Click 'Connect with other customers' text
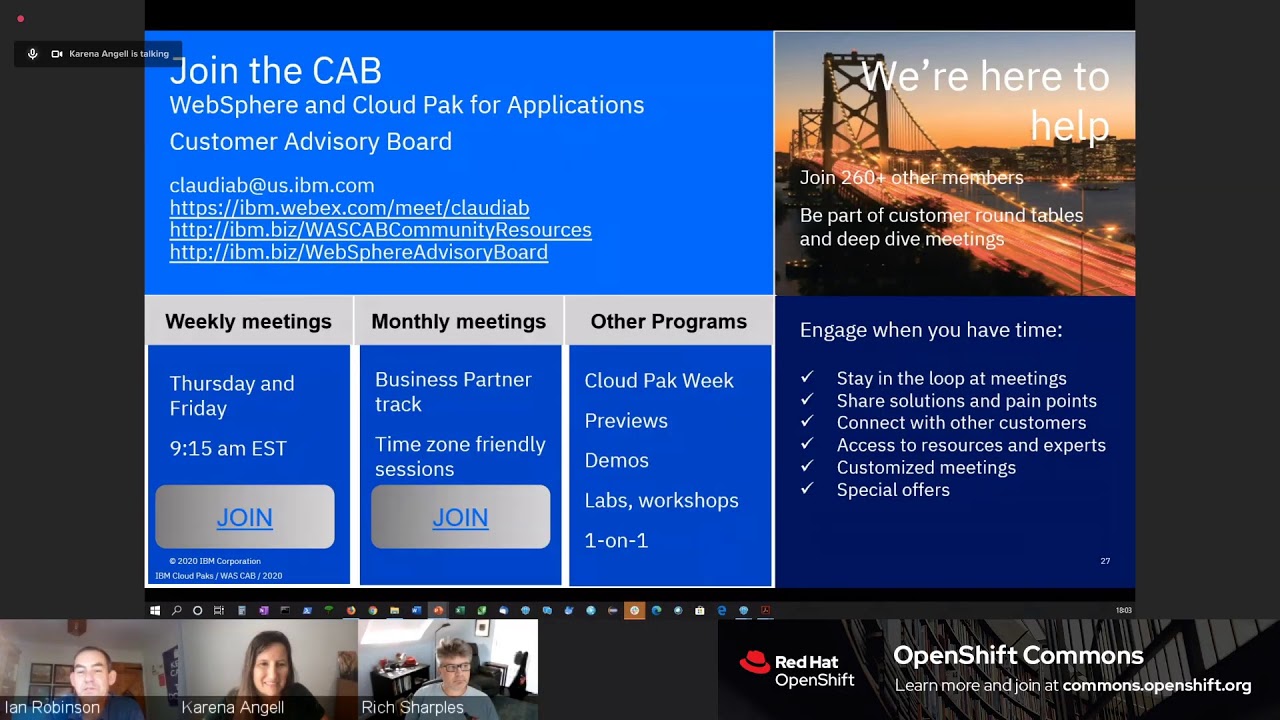Viewport: 1280px width, 720px height. coord(961,422)
